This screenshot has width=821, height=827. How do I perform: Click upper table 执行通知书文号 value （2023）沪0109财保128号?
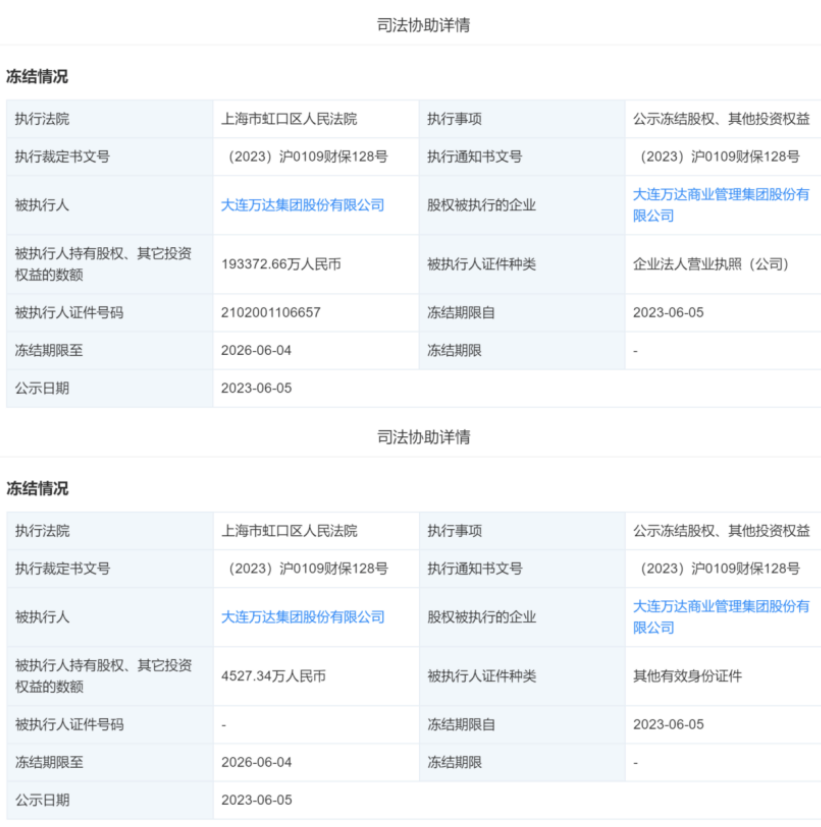click(717, 157)
